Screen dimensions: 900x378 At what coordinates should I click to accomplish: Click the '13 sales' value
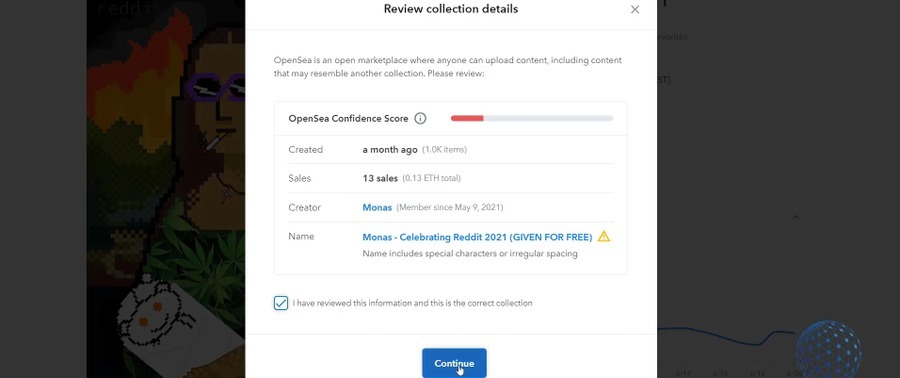point(380,178)
